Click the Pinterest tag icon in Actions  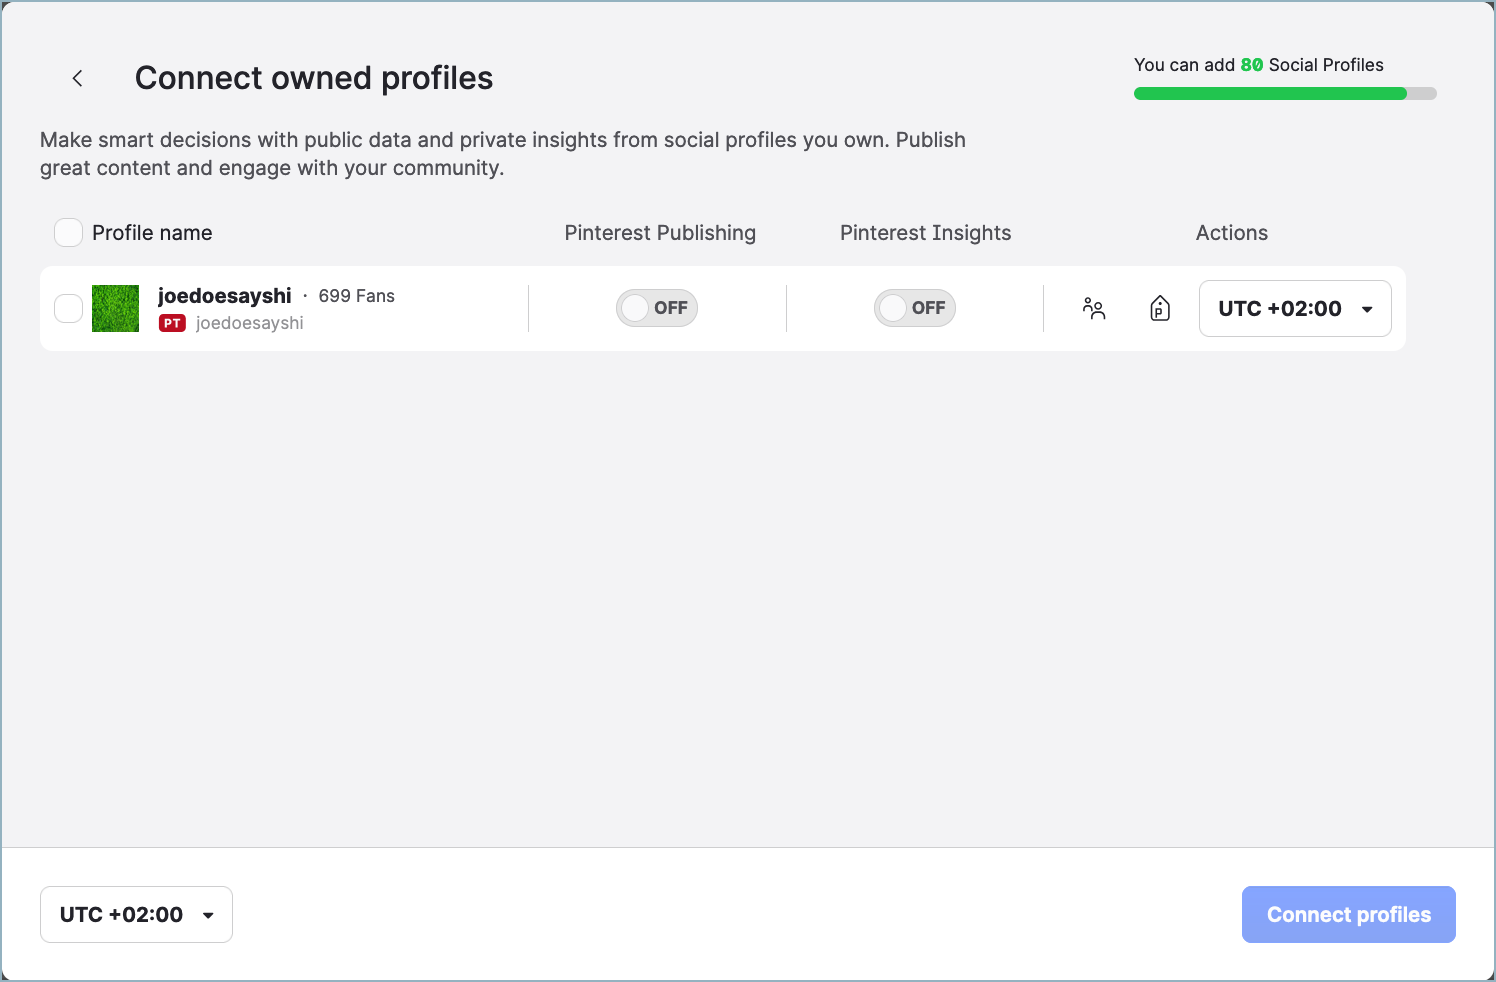1159,309
